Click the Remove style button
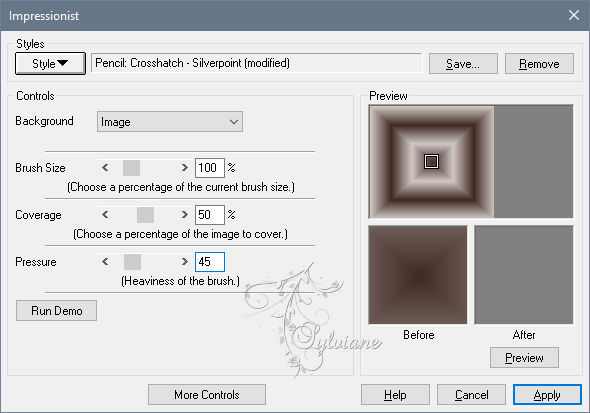This screenshot has height=413, width=590. coord(539,64)
